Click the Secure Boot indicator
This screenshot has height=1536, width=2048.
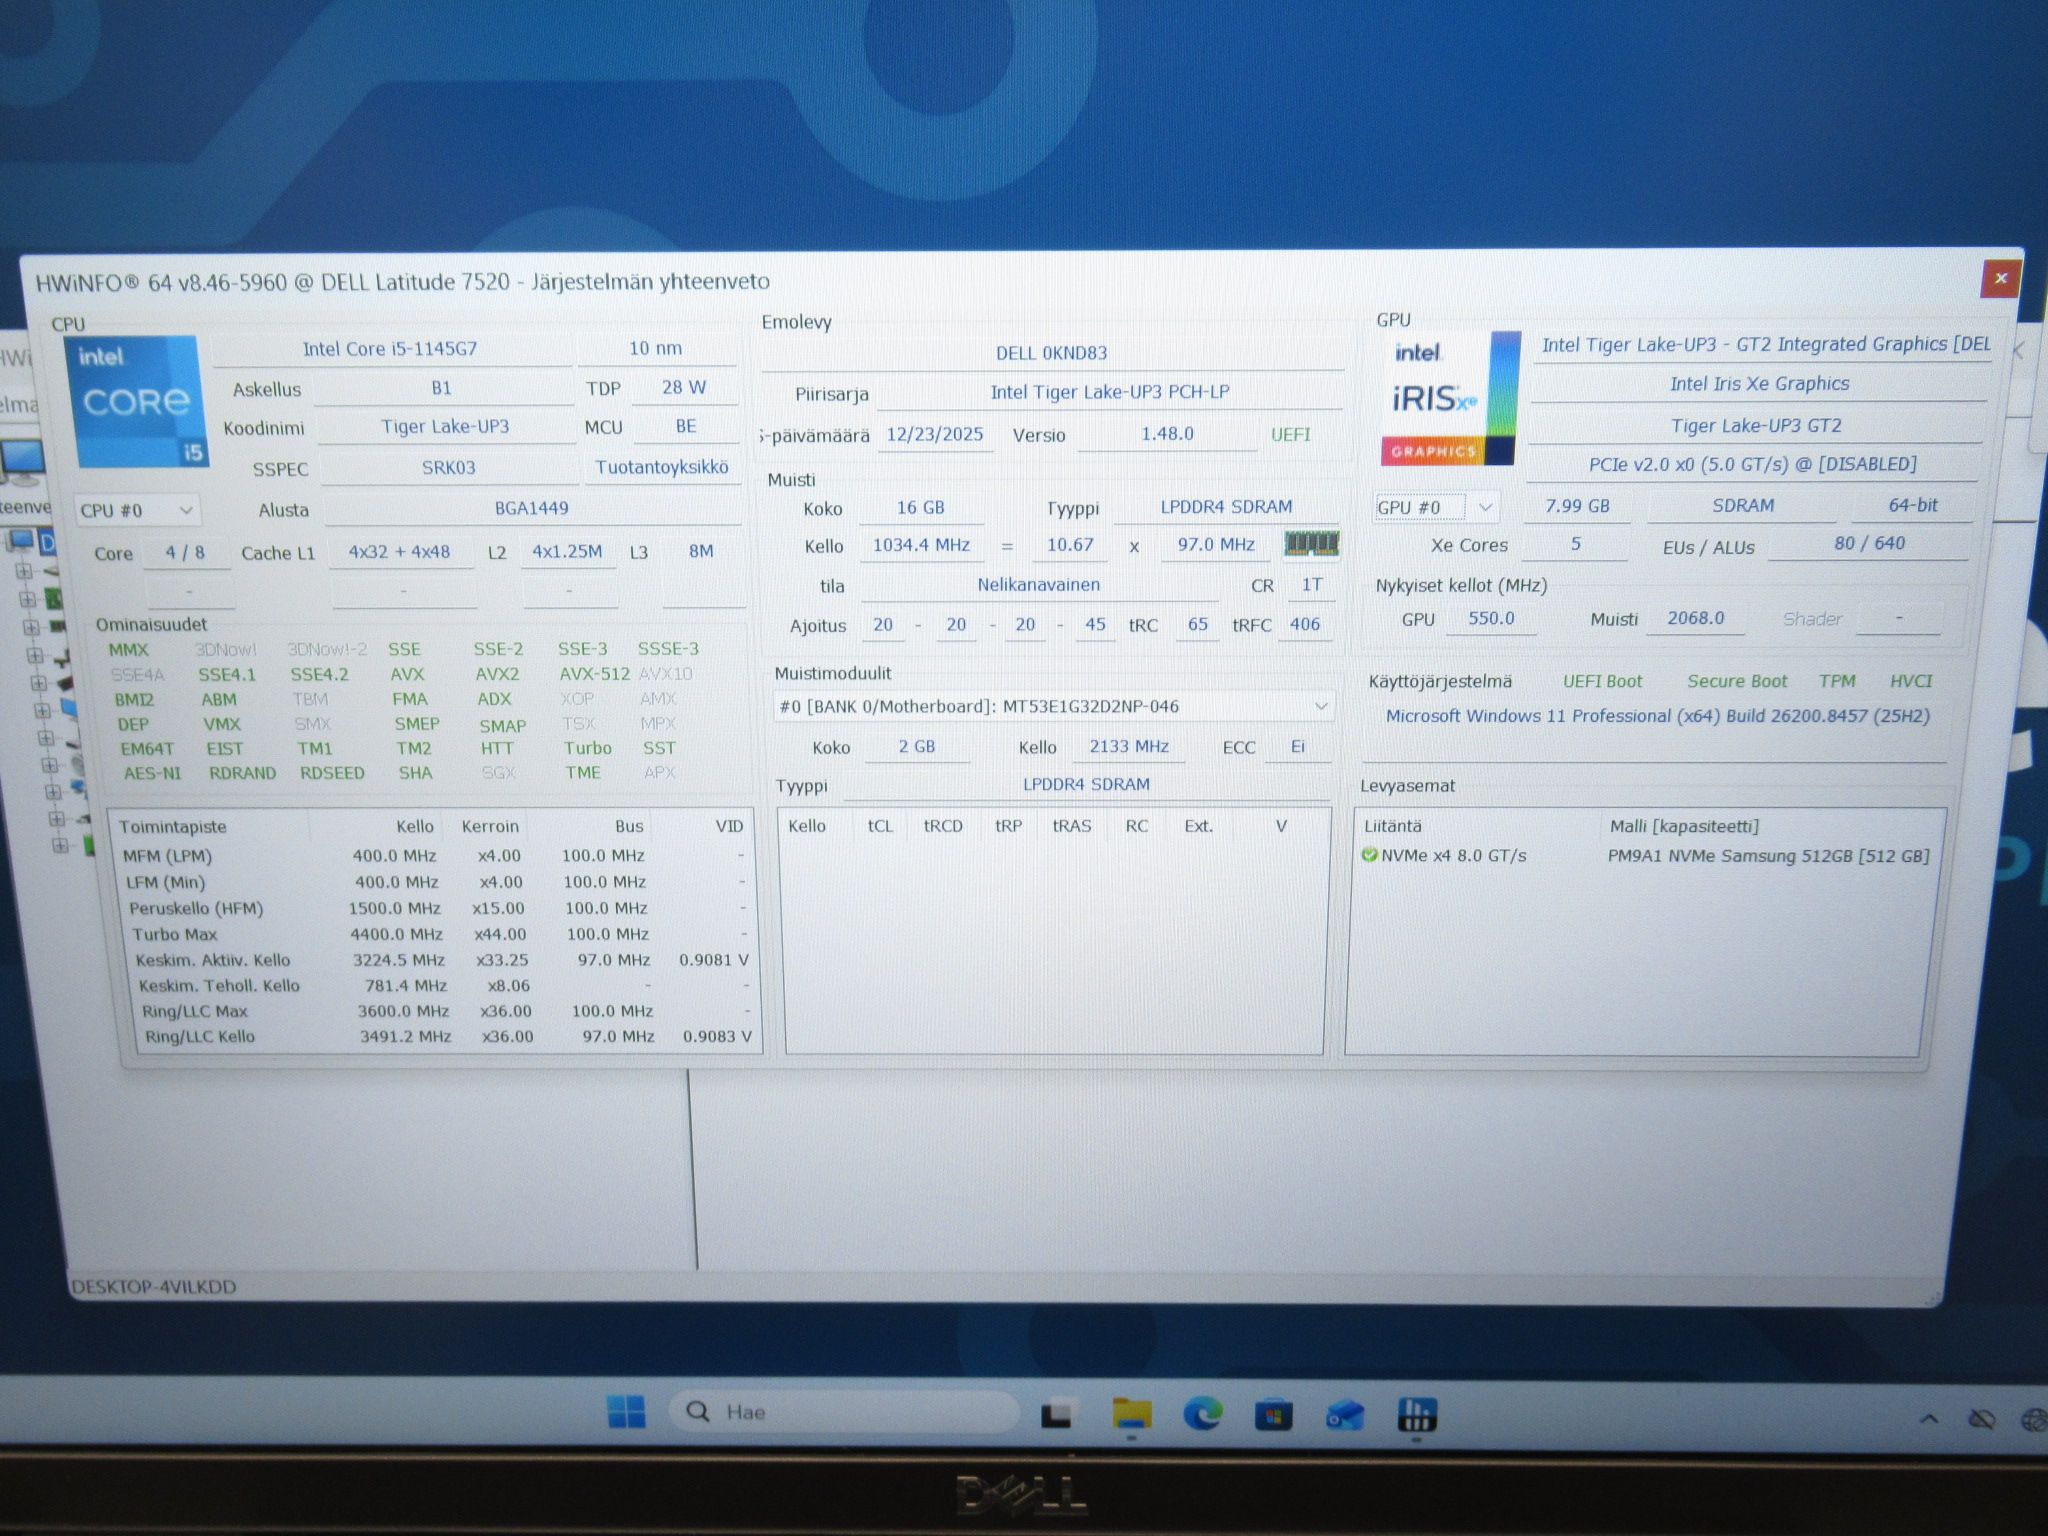point(1737,681)
